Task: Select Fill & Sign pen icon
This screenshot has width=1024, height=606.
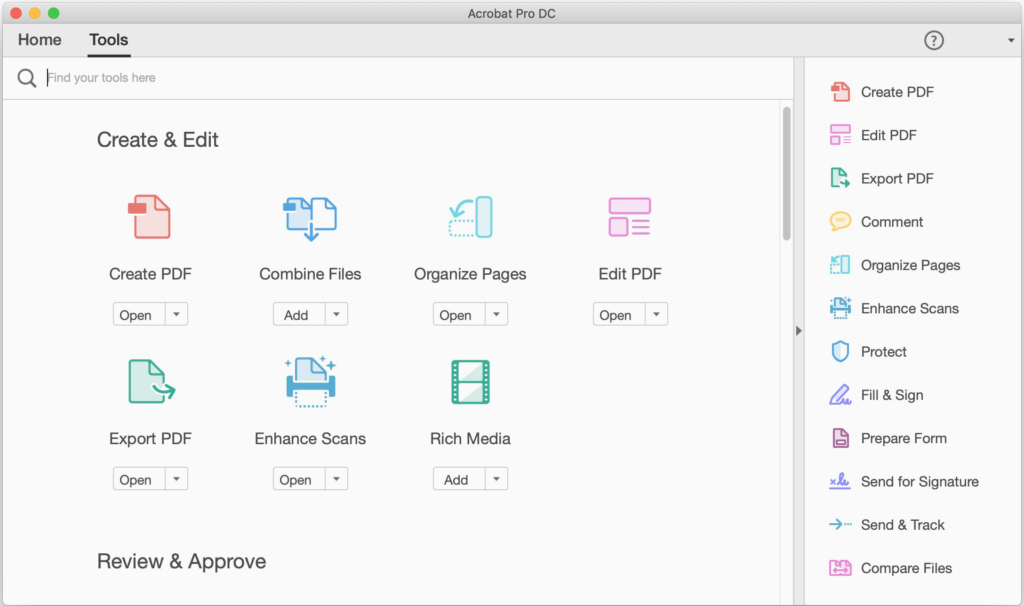Action: (840, 395)
